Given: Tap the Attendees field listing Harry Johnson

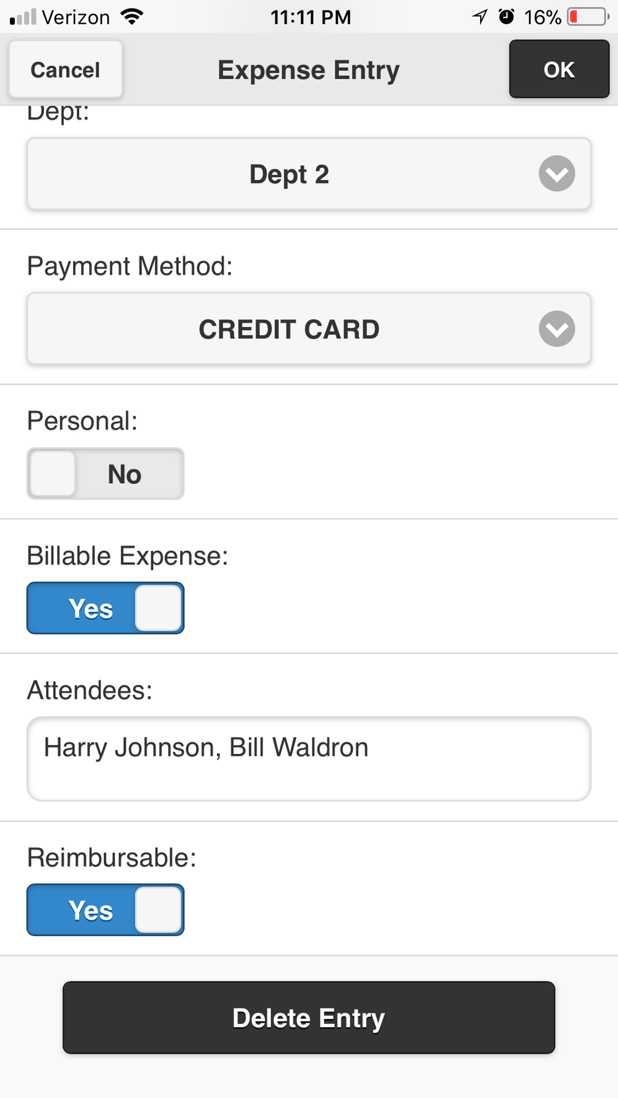Looking at the screenshot, I should pyautogui.click(x=308, y=758).
